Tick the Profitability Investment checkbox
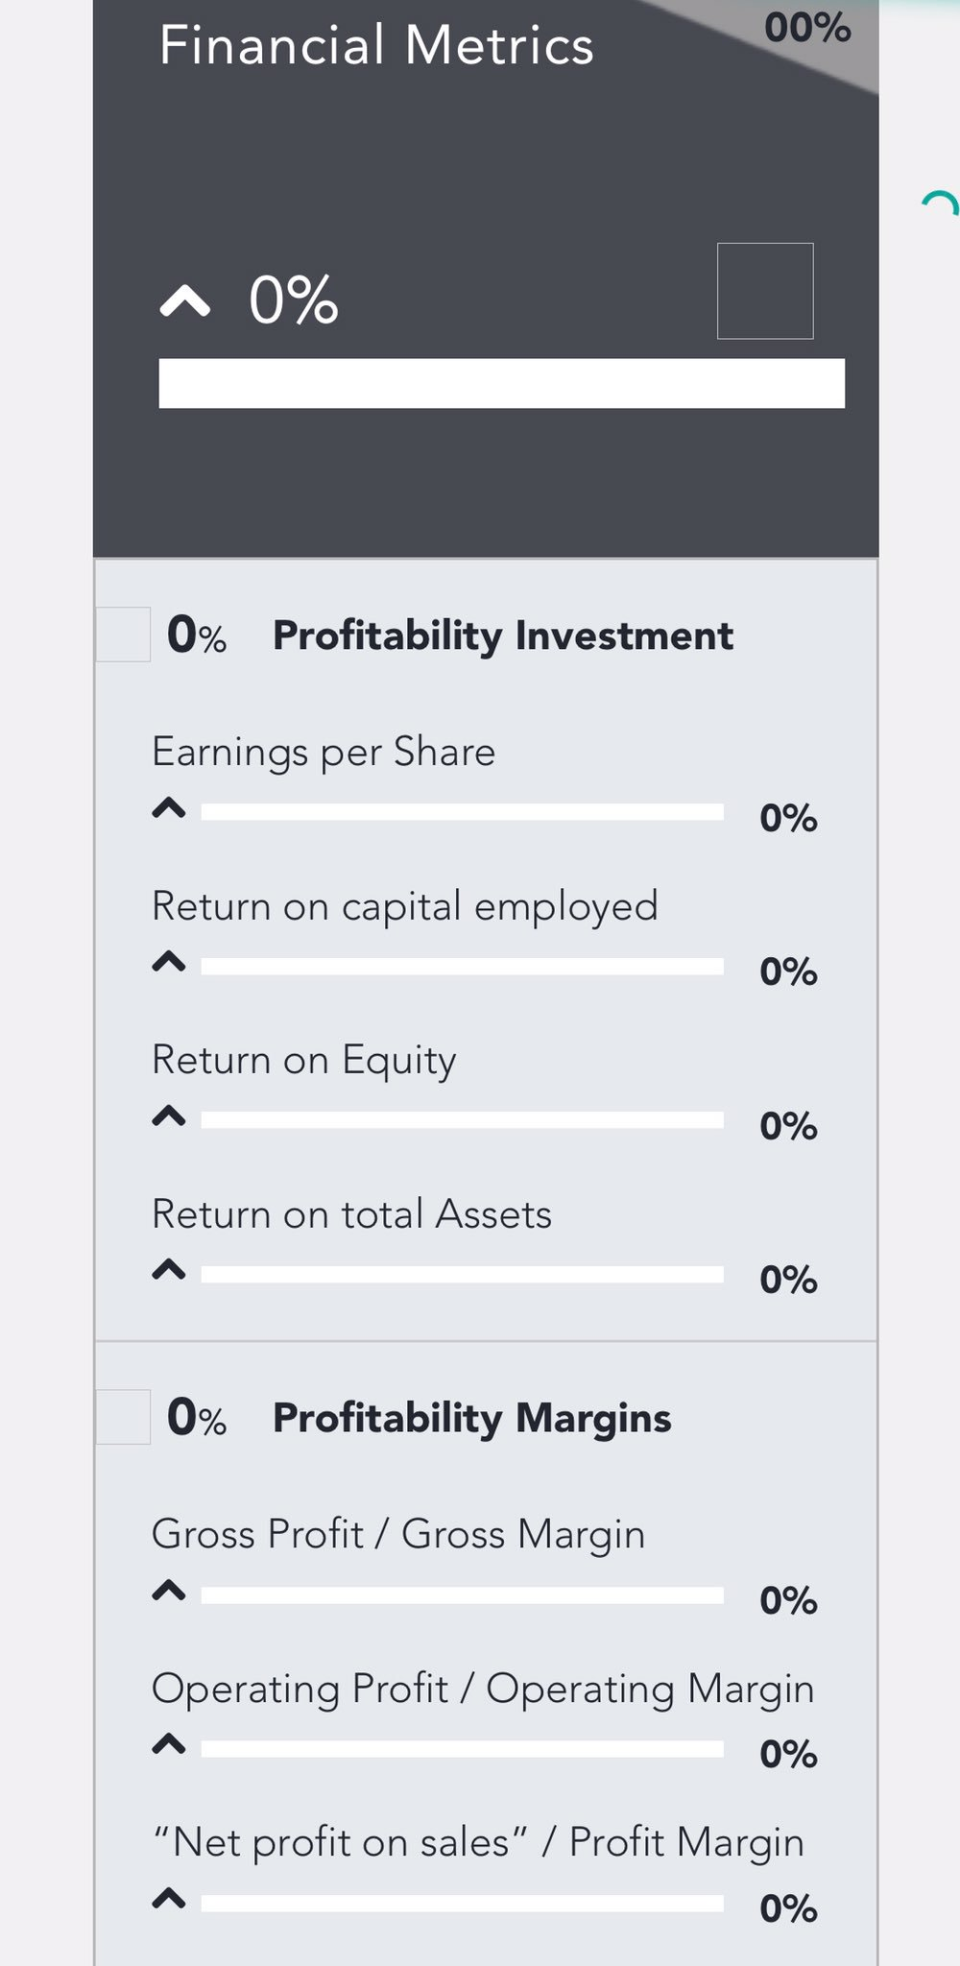Image resolution: width=960 pixels, height=1966 pixels. point(123,634)
